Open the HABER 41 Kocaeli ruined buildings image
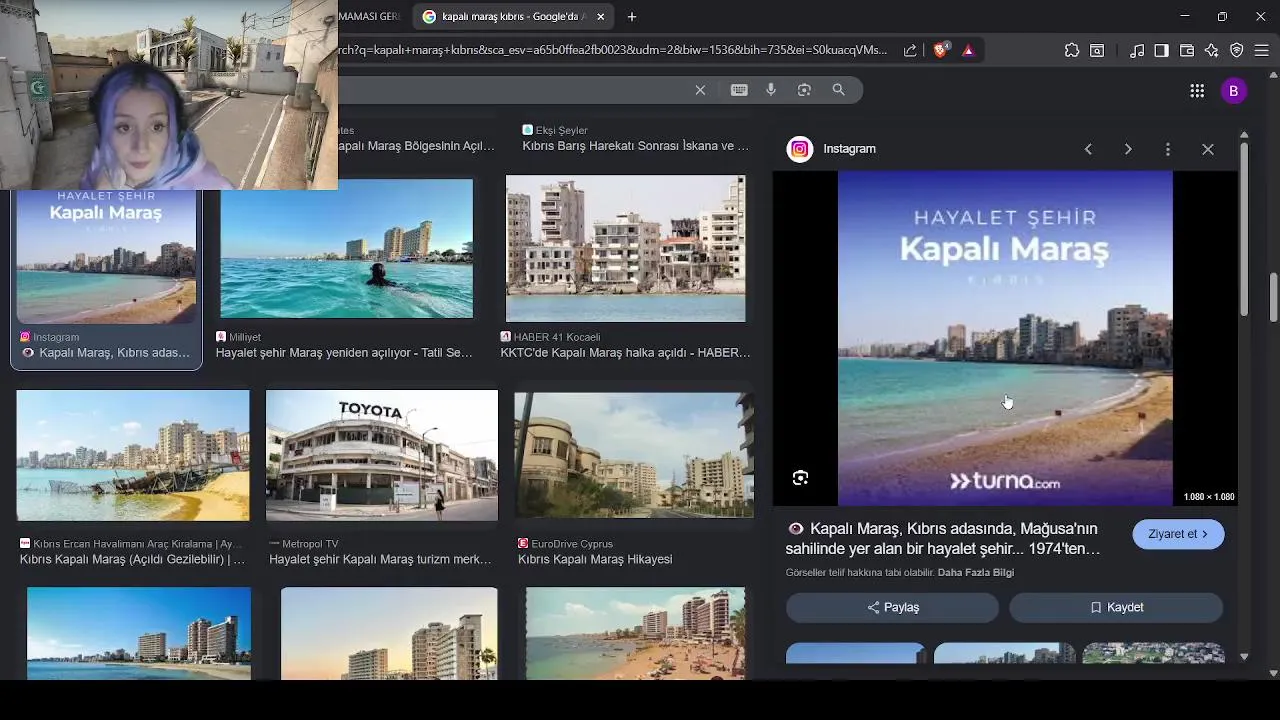The width and height of the screenshot is (1280, 720). [625, 249]
